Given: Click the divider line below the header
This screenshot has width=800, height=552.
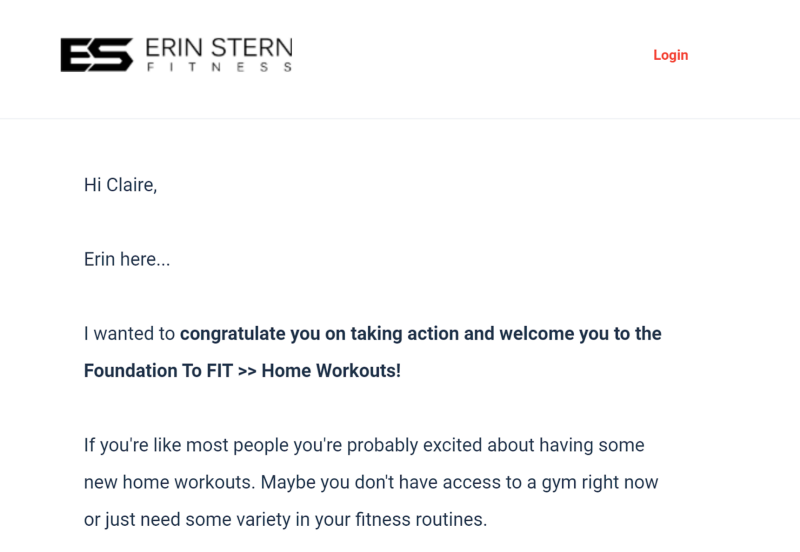Looking at the screenshot, I should tap(400, 118).
